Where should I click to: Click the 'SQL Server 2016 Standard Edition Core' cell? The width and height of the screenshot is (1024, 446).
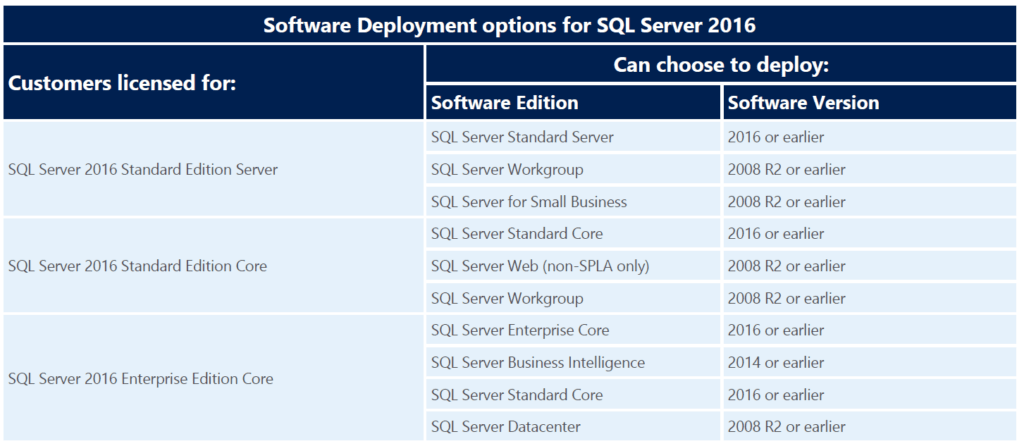pyautogui.click(x=137, y=266)
